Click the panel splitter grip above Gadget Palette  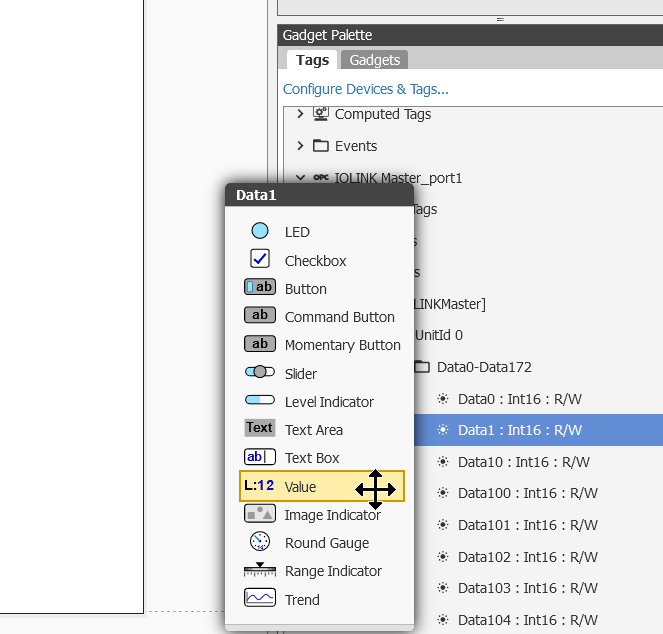tap(500, 19)
